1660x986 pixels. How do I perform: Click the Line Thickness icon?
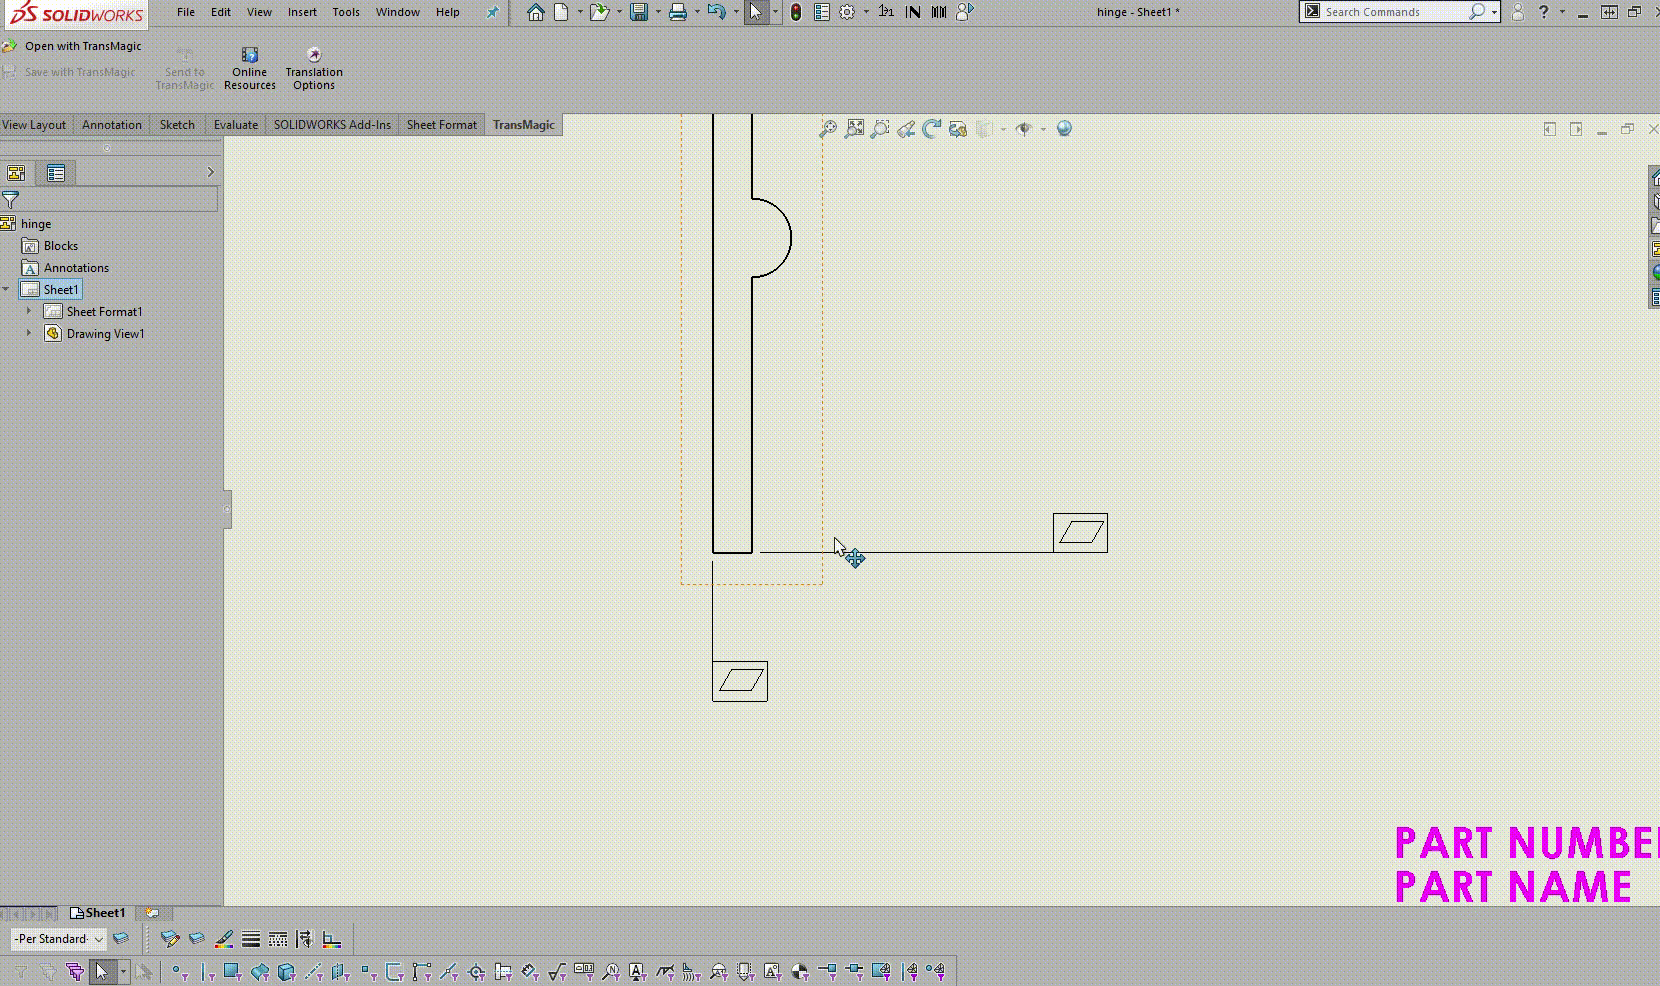click(251, 939)
